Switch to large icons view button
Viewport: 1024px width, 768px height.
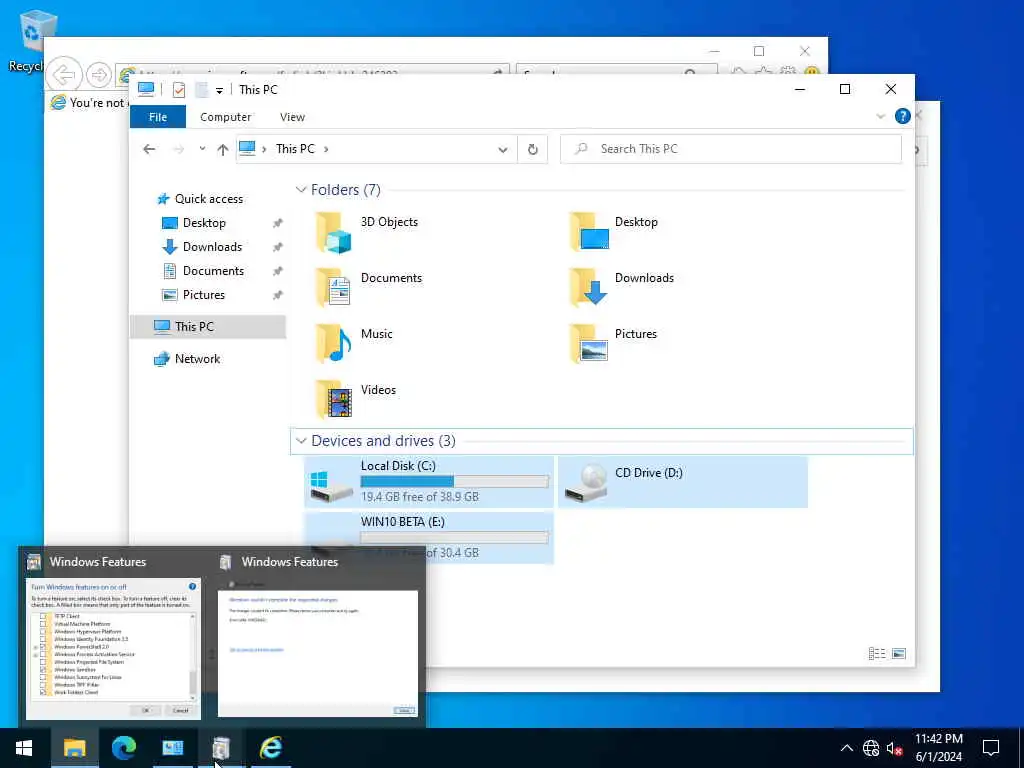click(899, 654)
